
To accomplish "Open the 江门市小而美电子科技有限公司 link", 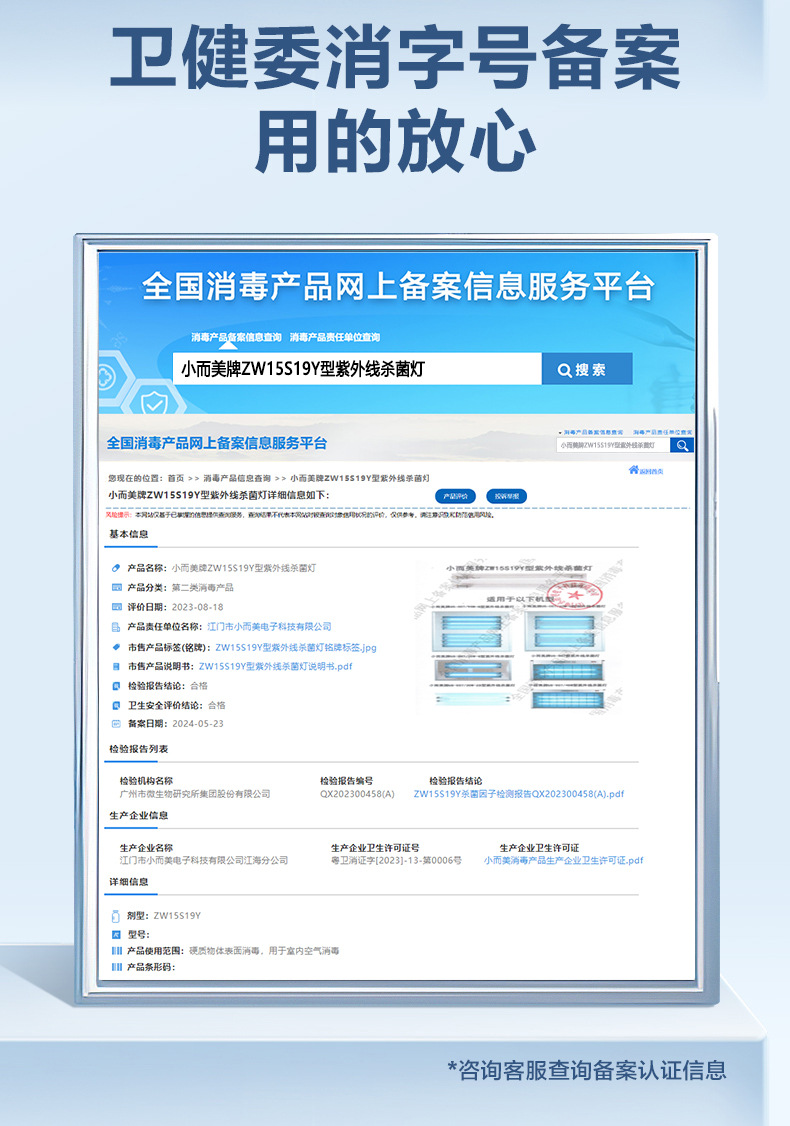I will pos(269,627).
